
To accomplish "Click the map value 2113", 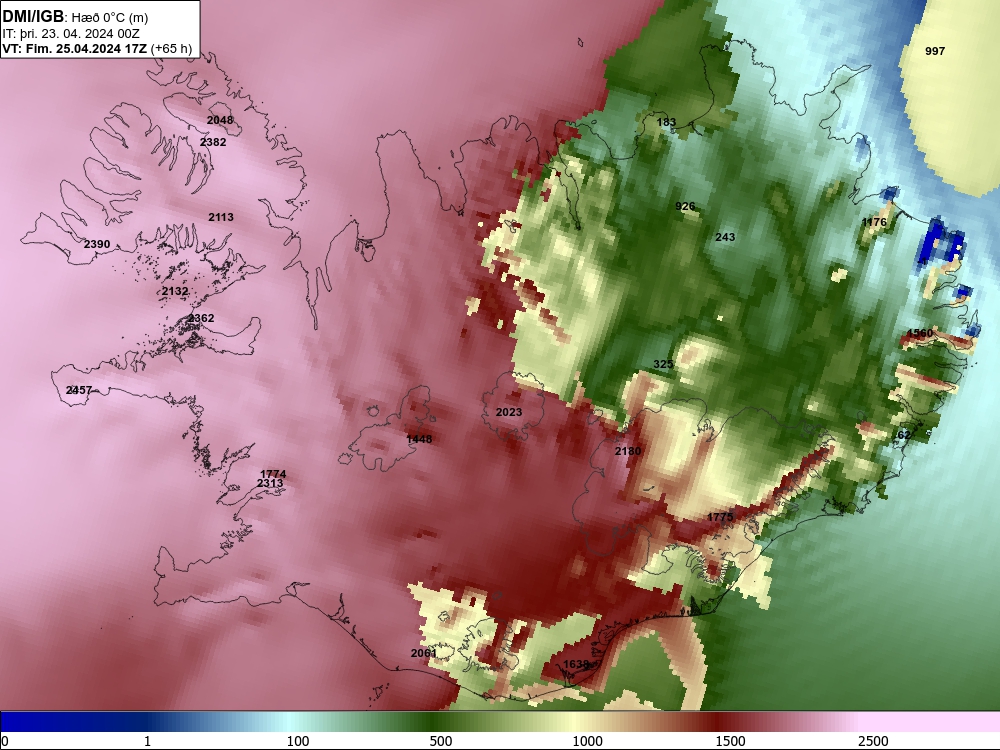I will [221, 217].
